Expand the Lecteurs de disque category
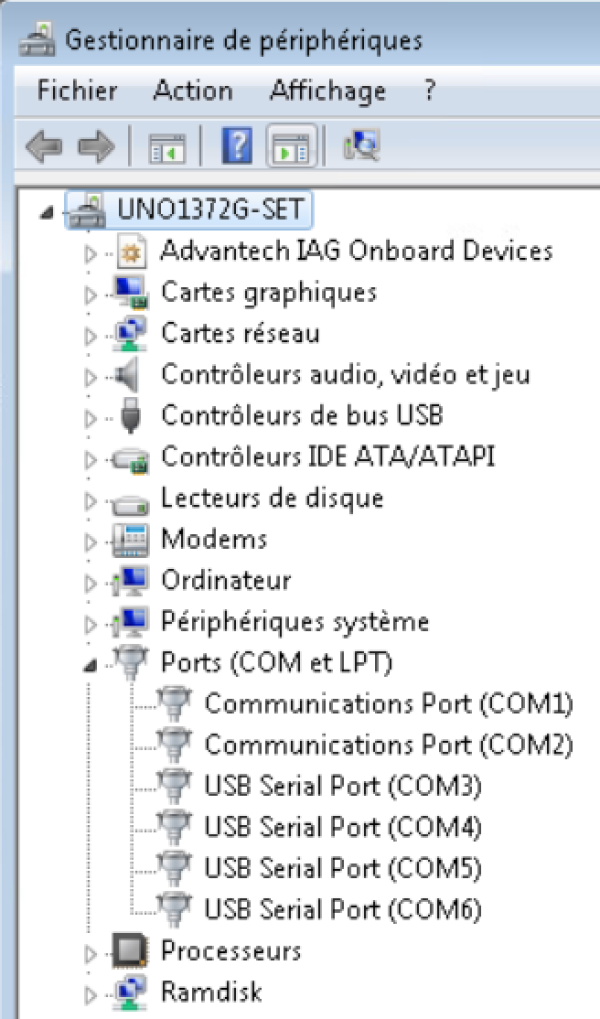600x1019 pixels. pos(92,499)
